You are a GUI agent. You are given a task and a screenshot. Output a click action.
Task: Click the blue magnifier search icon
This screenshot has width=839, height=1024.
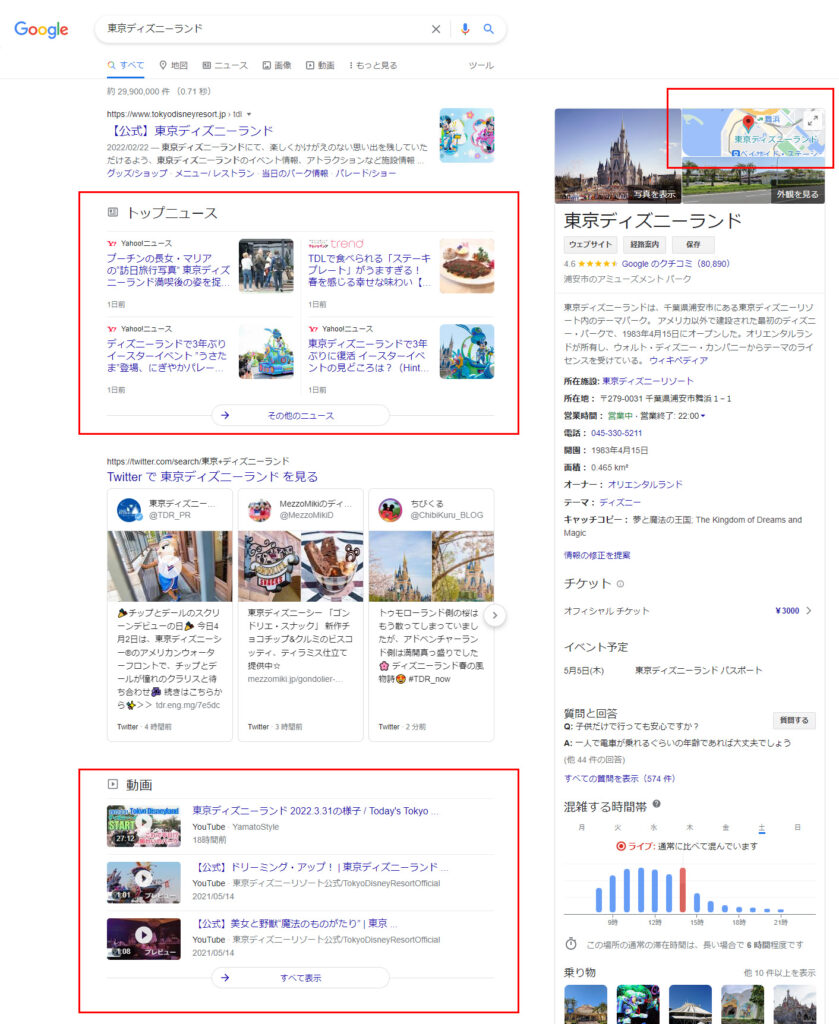click(489, 29)
